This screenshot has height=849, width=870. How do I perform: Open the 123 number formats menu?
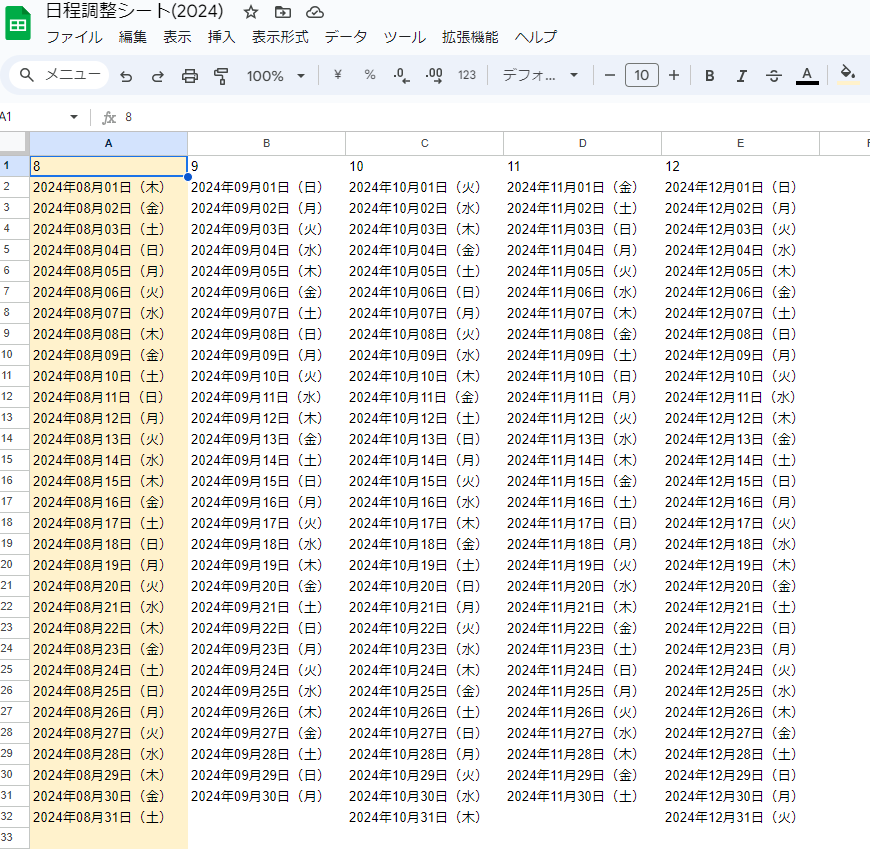(x=467, y=75)
